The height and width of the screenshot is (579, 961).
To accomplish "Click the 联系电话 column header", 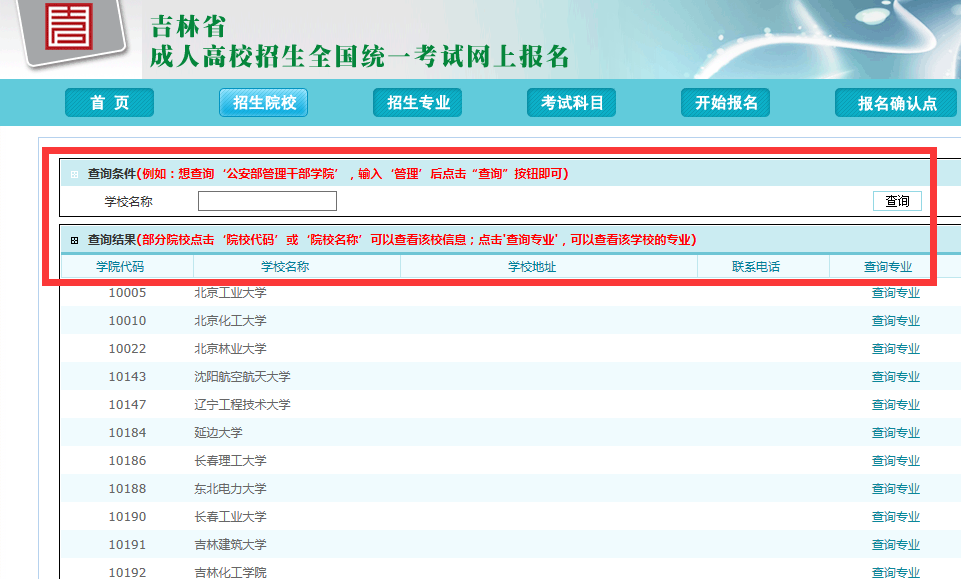I will coord(756,267).
